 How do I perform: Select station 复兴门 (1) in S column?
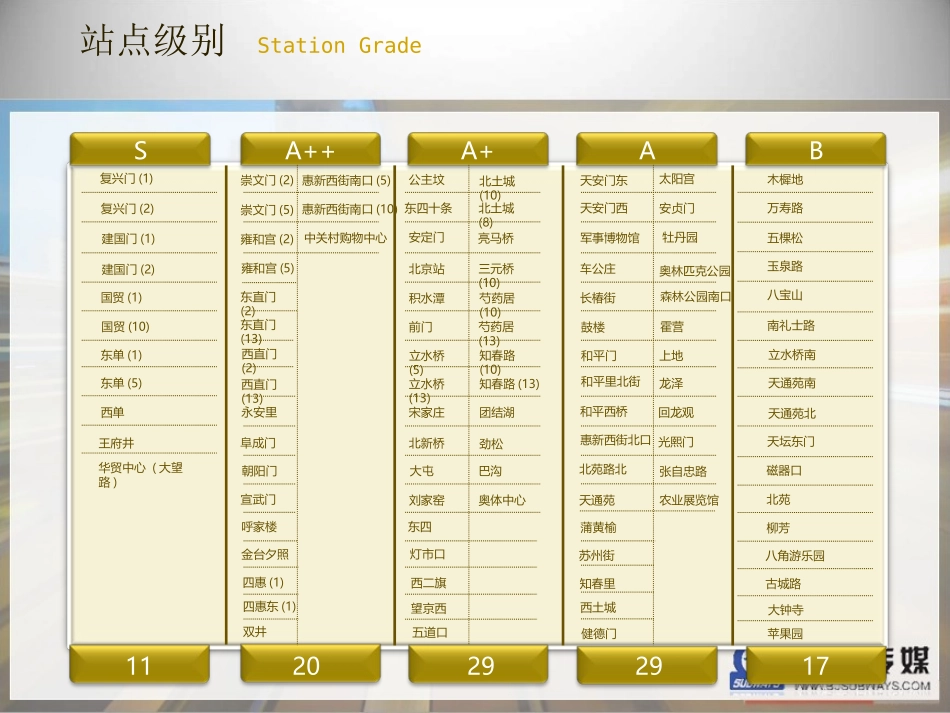coord(126,179)
